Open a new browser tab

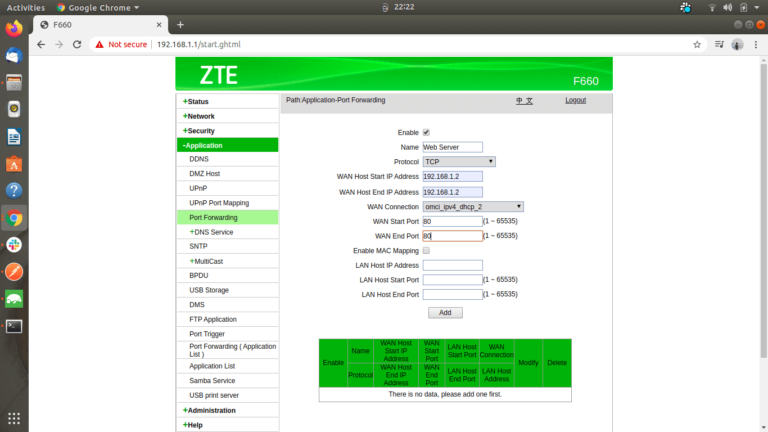click(180, 24)
